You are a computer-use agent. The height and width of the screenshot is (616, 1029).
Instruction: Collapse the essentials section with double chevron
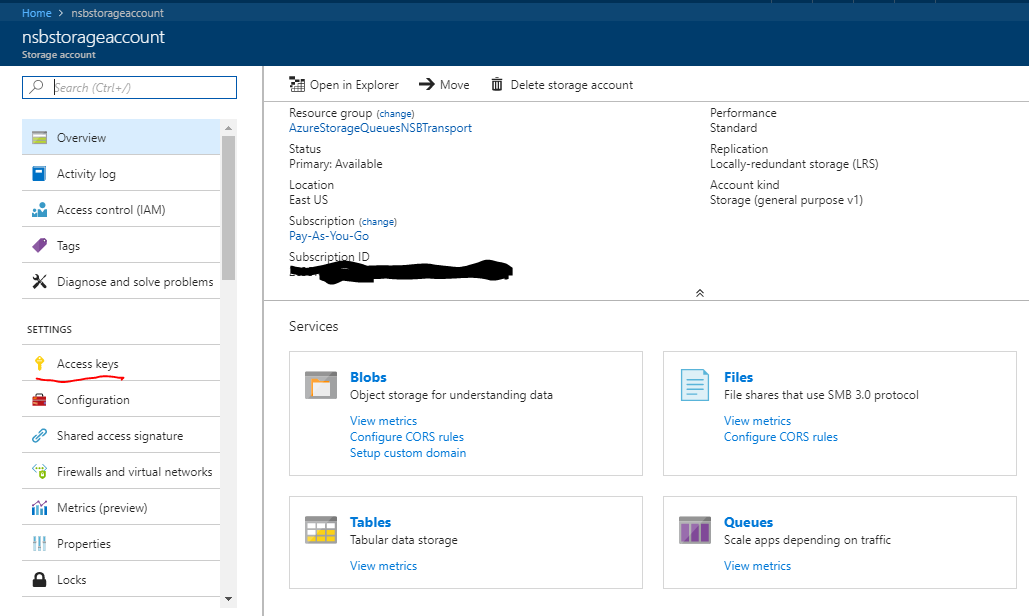(700, 293)
